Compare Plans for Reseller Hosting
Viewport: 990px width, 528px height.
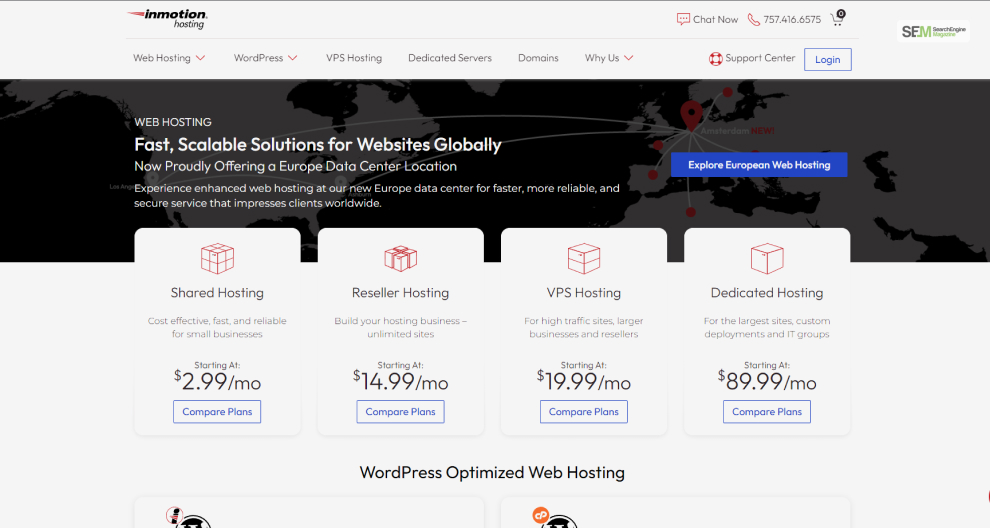(400, 412)
